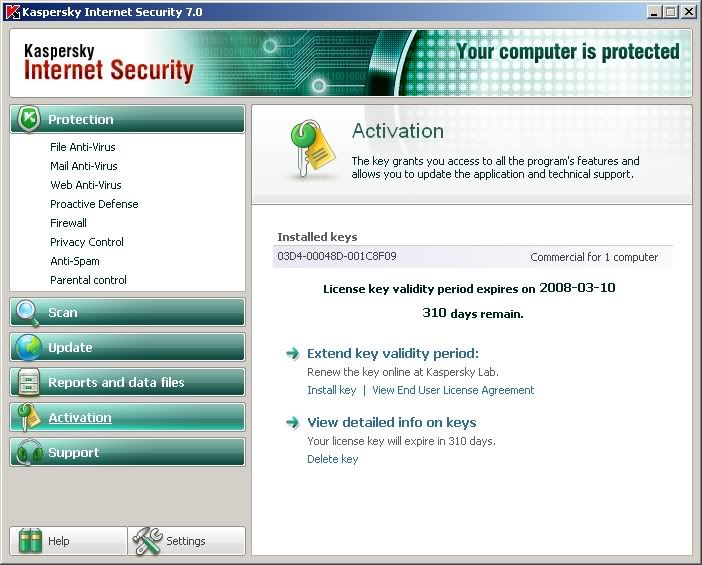Open Anti-Spam component
The image size is (702, 565).
(75, 261)
